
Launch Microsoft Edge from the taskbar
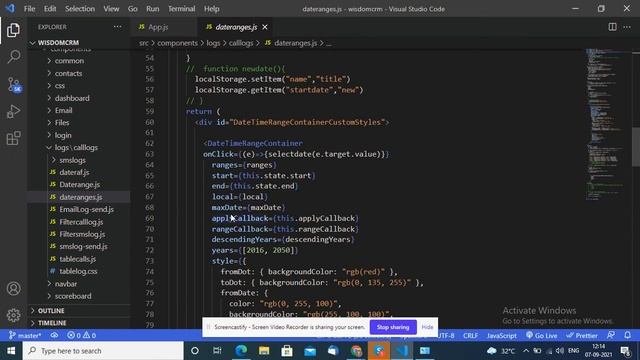tap(241, 351)
